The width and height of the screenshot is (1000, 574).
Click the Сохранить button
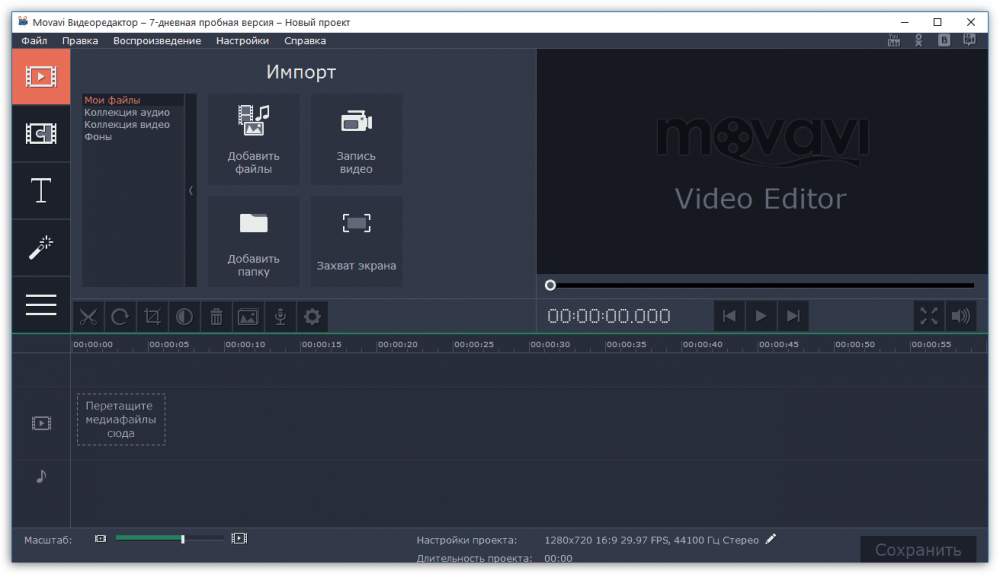tap(918, 550)
